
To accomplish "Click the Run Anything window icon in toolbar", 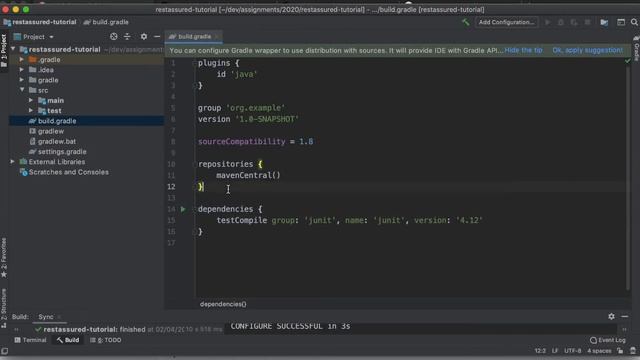I will (621, 22).
